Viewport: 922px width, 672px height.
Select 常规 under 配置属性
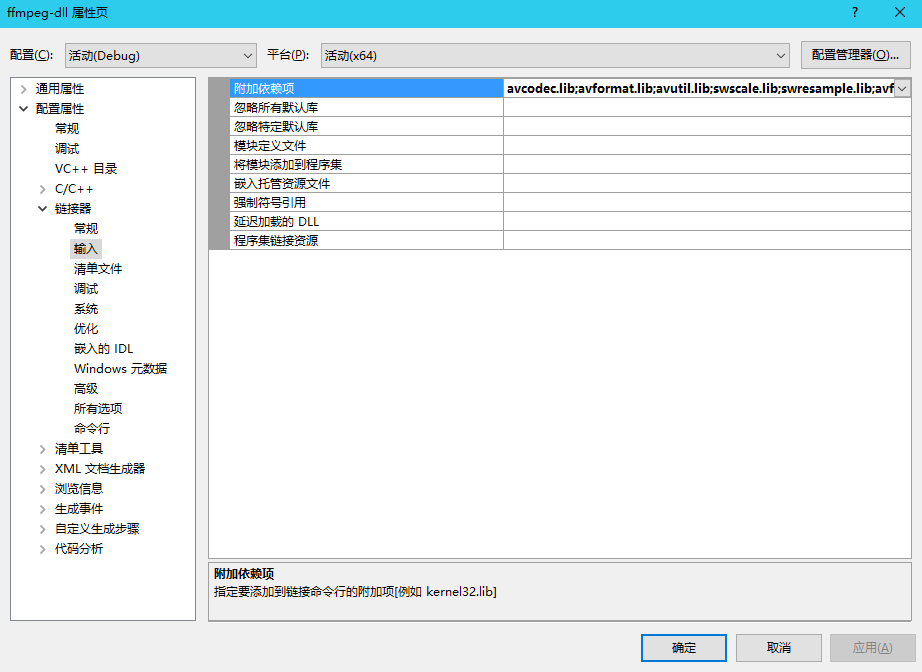click(x=67, y=129)
